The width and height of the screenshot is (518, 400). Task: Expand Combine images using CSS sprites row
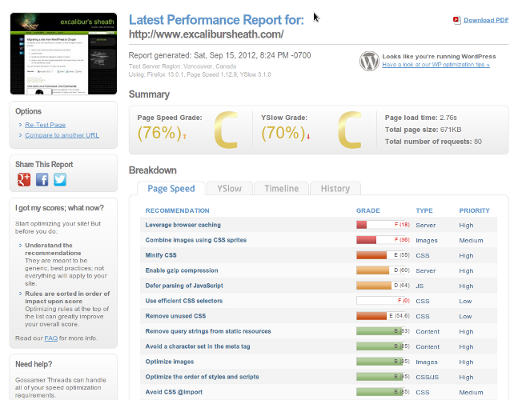pyautogui.click(x=318, y=240)
